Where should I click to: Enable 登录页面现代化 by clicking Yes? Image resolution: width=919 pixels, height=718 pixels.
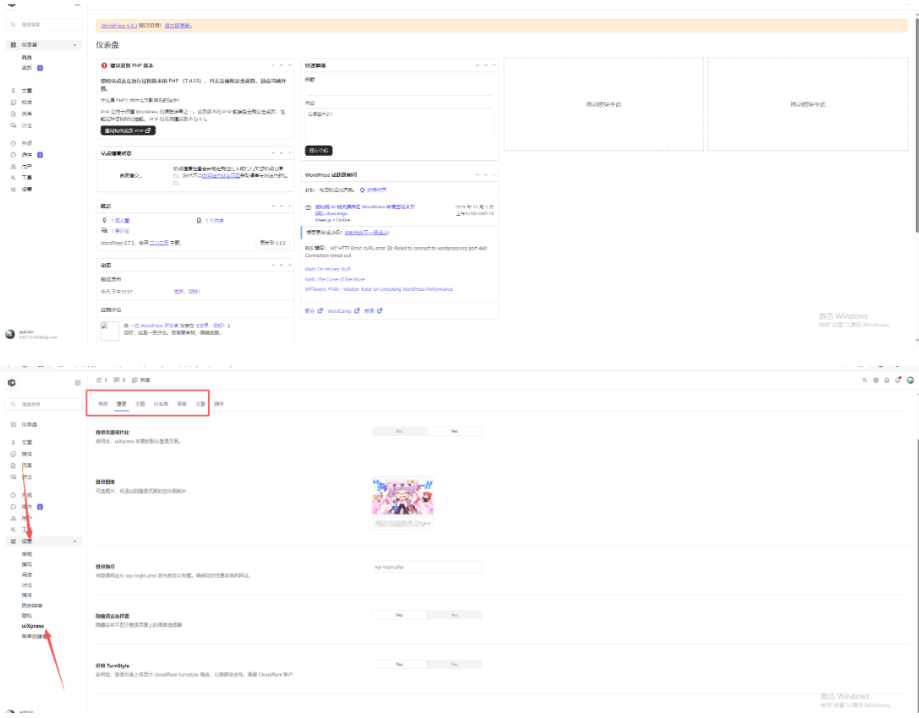click(x=455, y=430)
